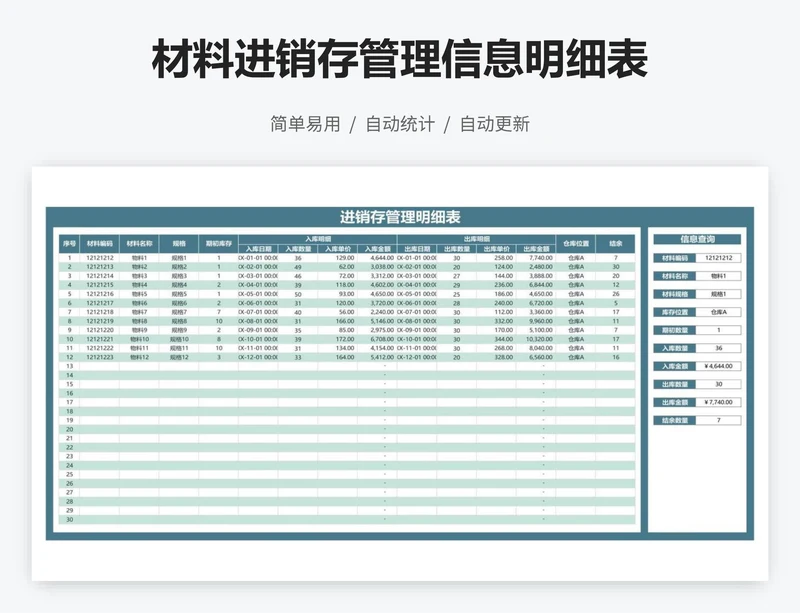
Task: Click the 结余 column header
Action: click(x=615, y=243)
